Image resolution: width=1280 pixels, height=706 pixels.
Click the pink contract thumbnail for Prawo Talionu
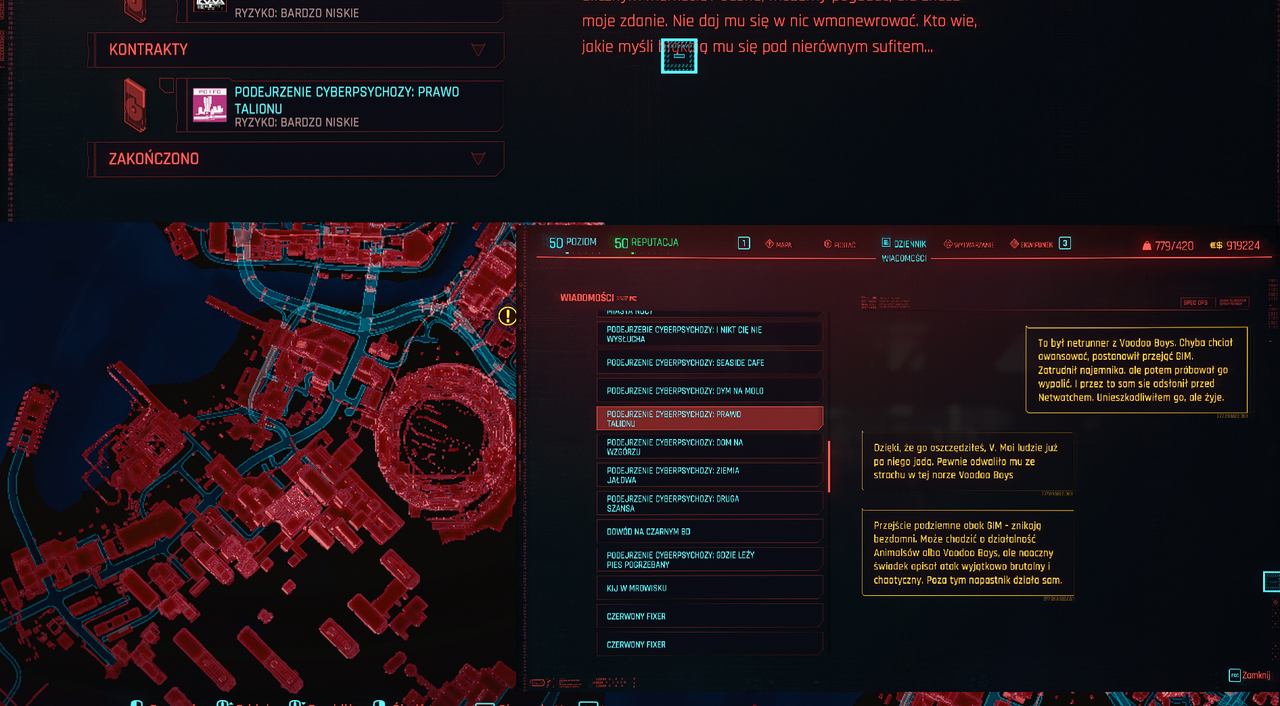[210, 105]
